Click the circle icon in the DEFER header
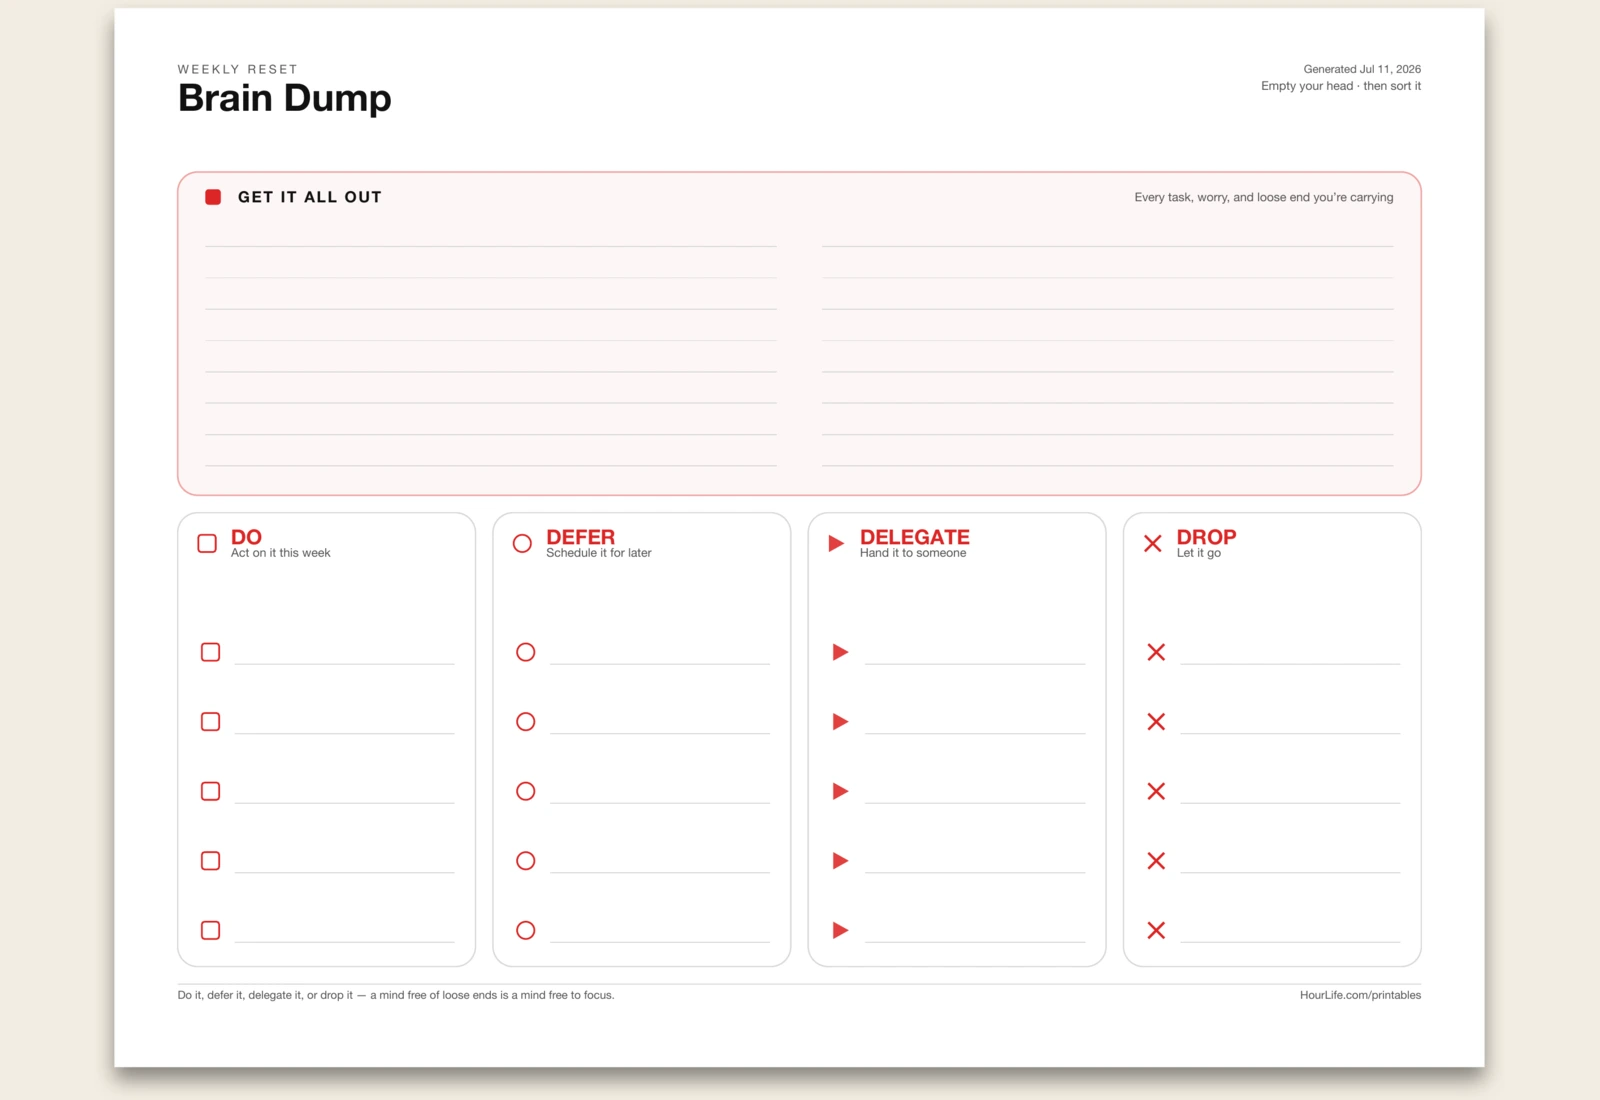The width and height of the screenshot is (1600, 1100). (x=522, y=543)
